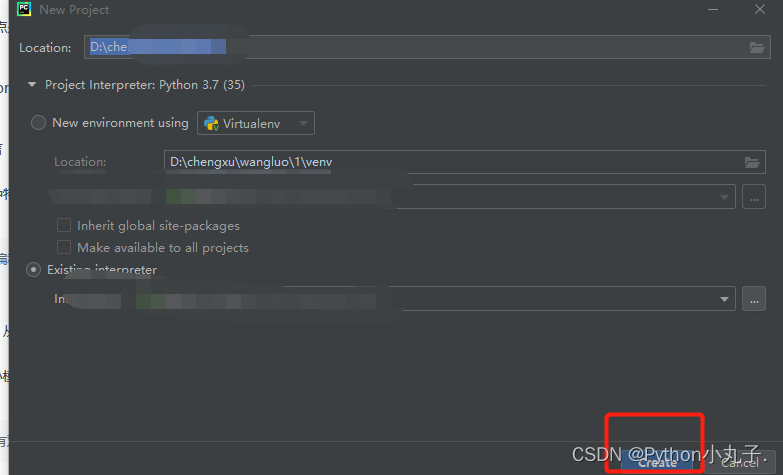The width and height of the screenshot is (783, 475).
Task: Select Existing interpreter radio button
Action: coord(33,270)
